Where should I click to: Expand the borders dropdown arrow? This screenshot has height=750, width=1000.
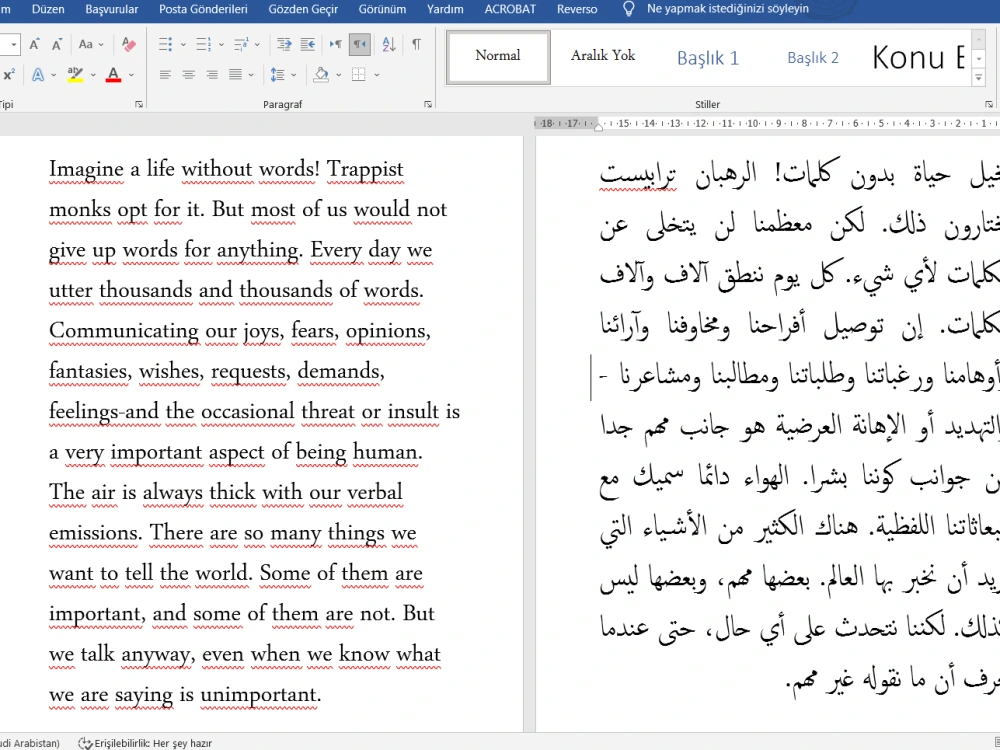(376, 75)
